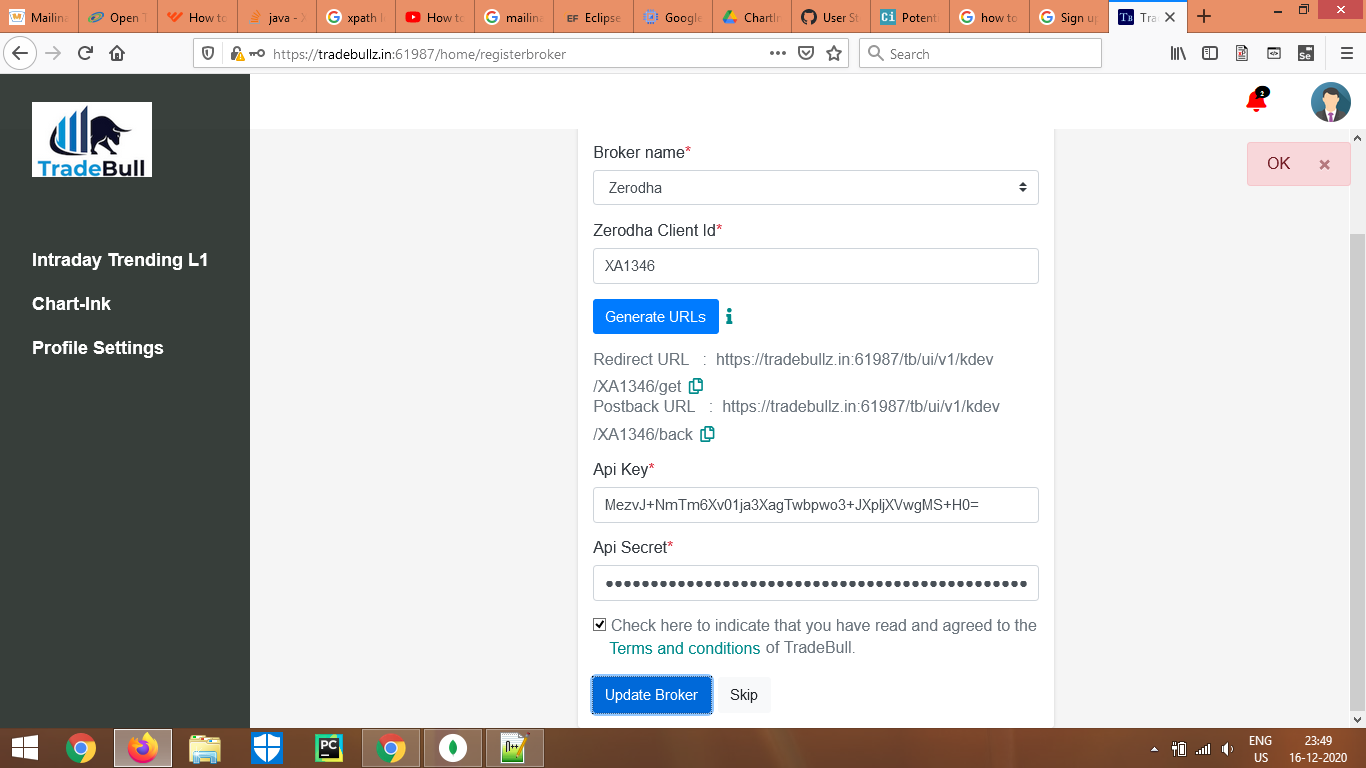Image resolution: width=1366 pixels, height=768 pixels.
Task: Open the Terms and conditions link
Action: pos(685,648)
